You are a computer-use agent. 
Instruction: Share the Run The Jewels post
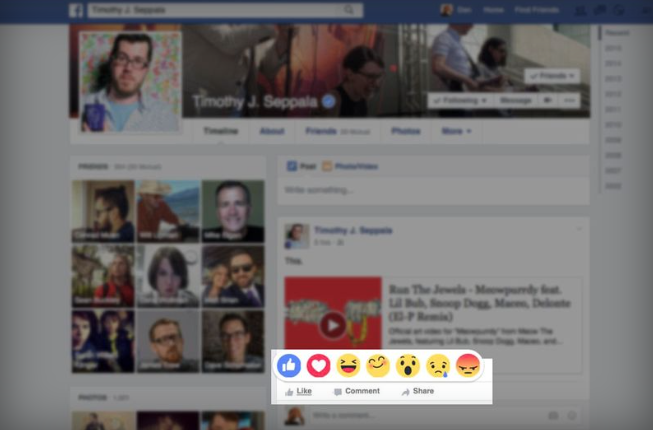(x=418, y=391)
